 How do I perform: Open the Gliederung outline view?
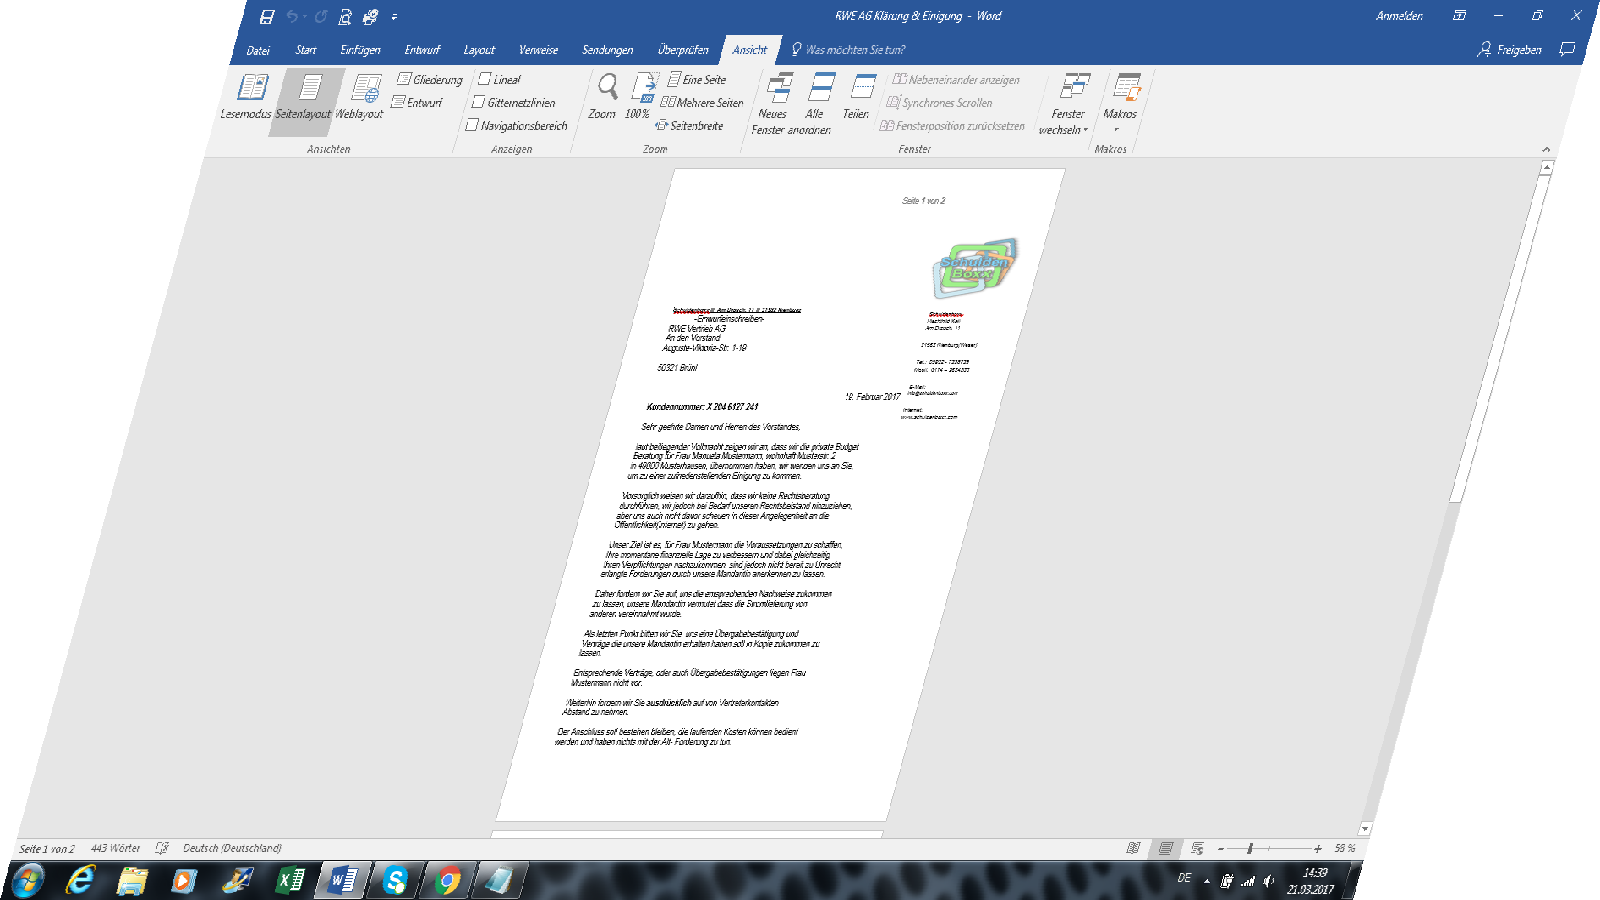coord(431,79)
